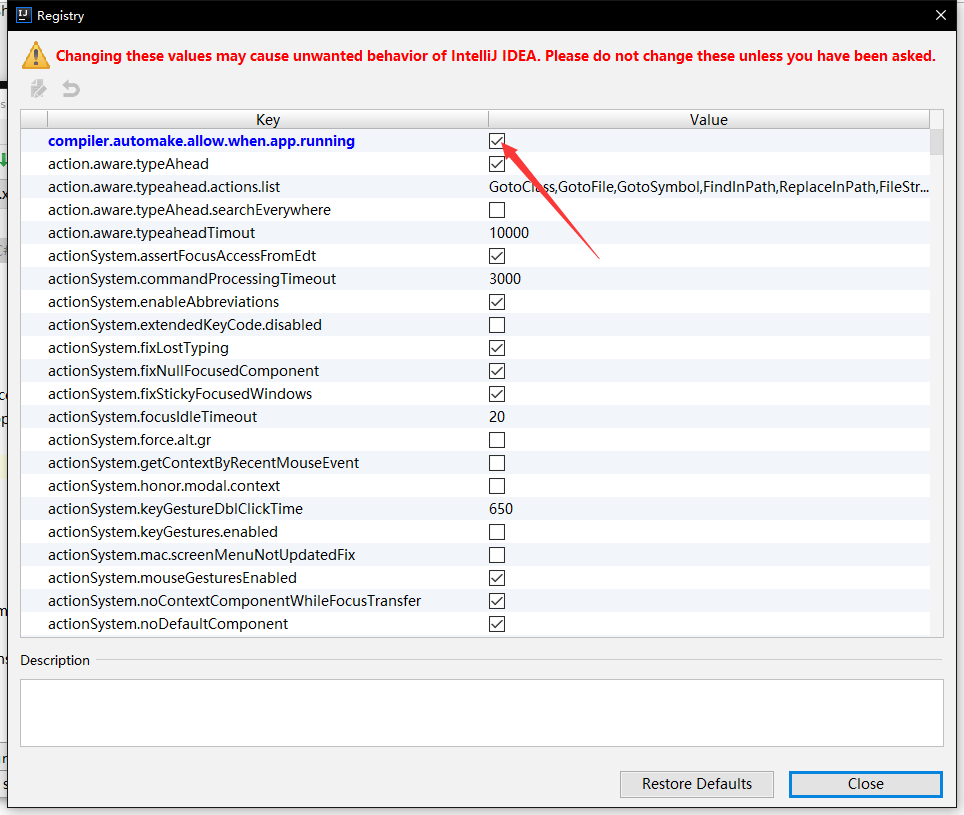This screenshot has height=815, width=964.
Task: Select actionSystem.noDefaultComponent key
Action: [168, 624]
